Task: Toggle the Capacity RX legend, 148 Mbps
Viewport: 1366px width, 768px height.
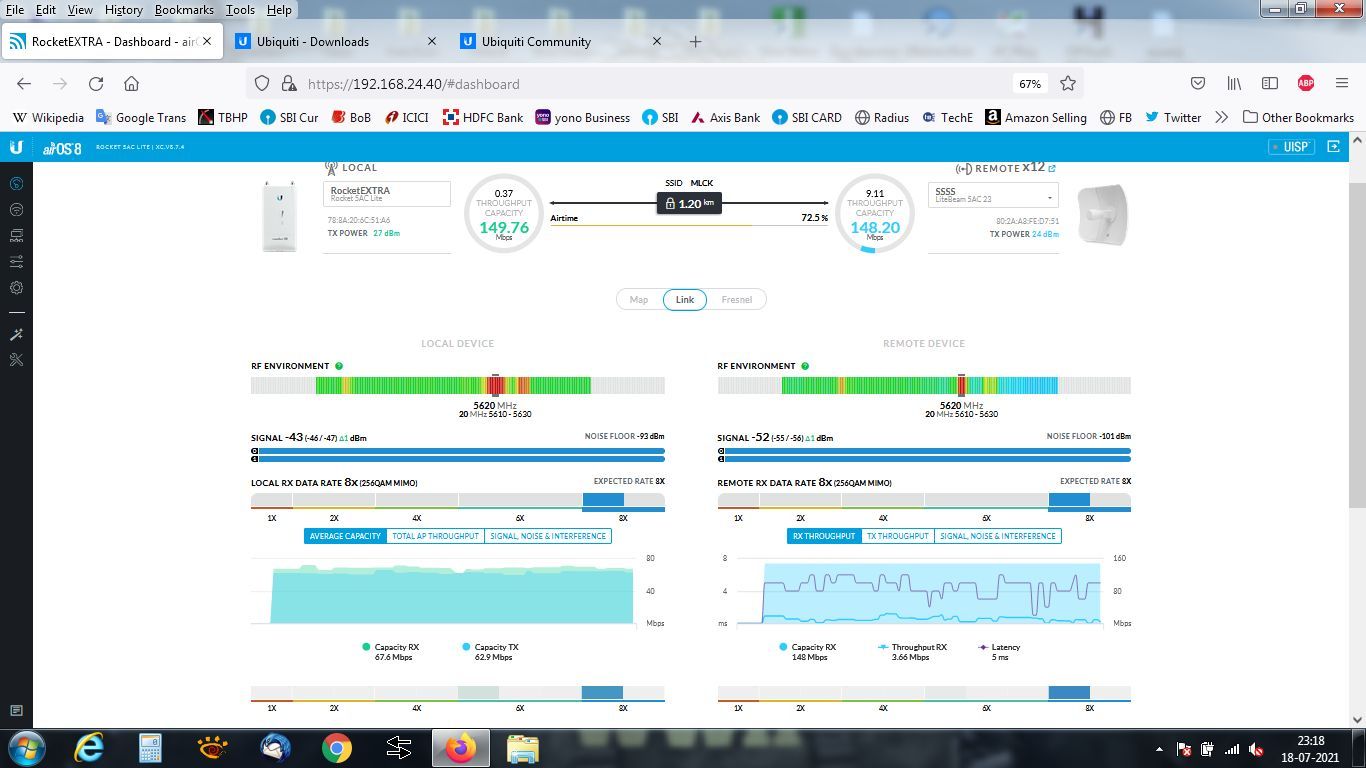Action: pos(808,652)
